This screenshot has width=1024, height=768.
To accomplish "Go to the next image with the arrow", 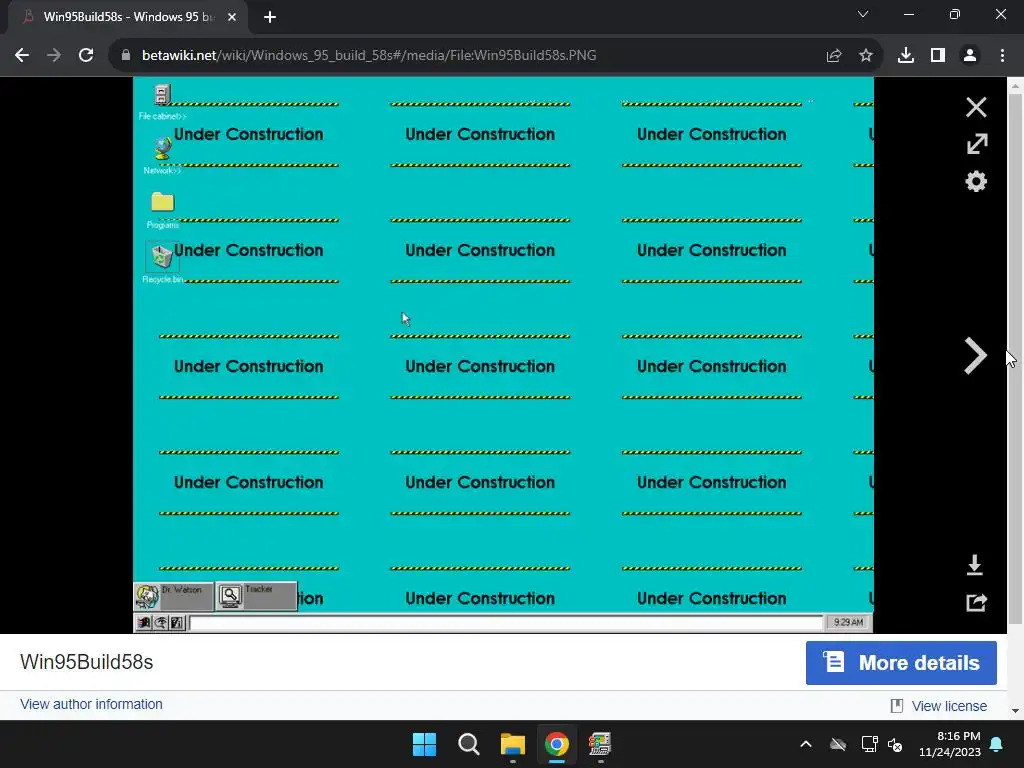I will coord(975,356).
